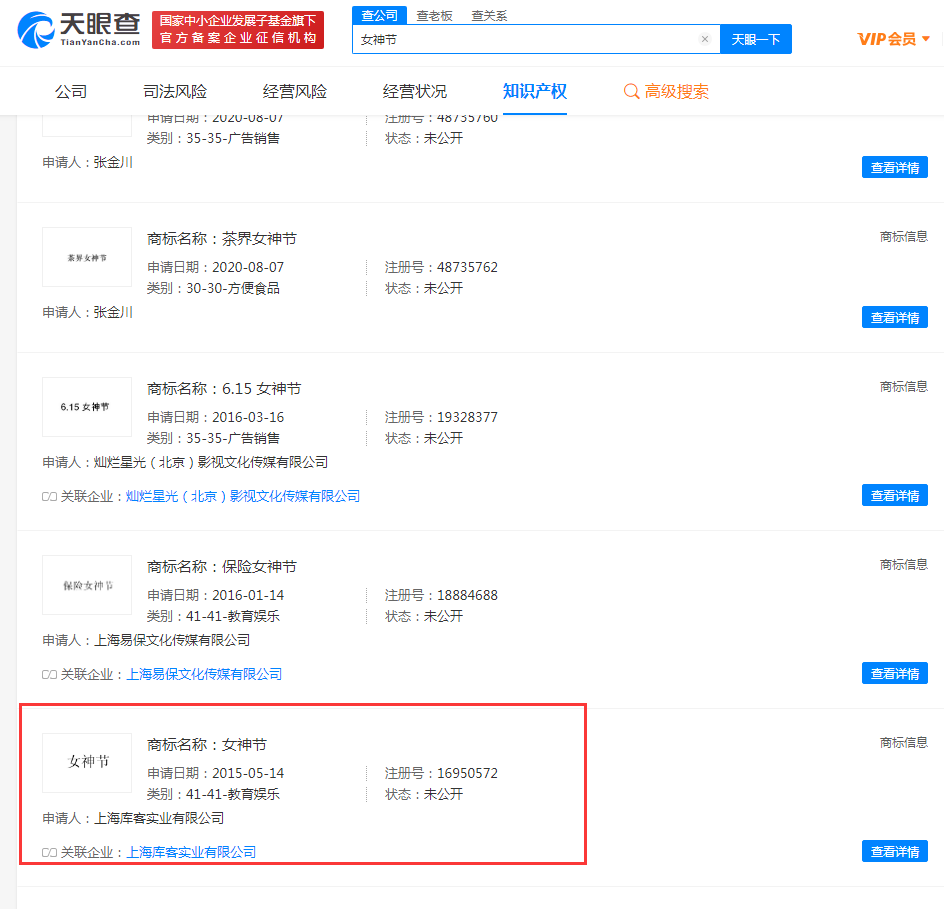Click the 女神节 trademark image
This screenshot has width=944, height=909.
[86, 763]
